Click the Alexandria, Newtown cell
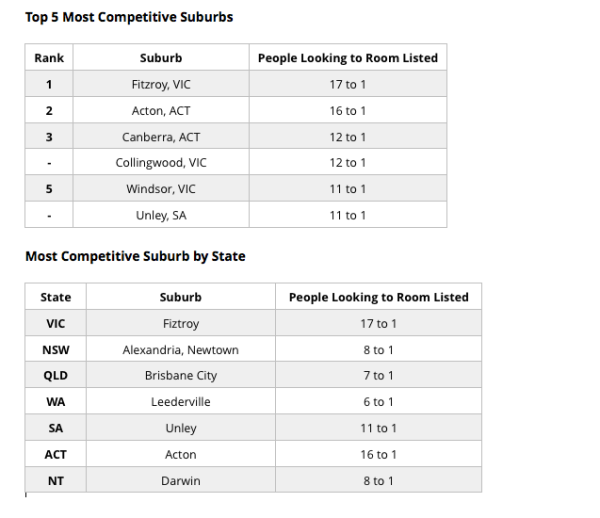 181,350
